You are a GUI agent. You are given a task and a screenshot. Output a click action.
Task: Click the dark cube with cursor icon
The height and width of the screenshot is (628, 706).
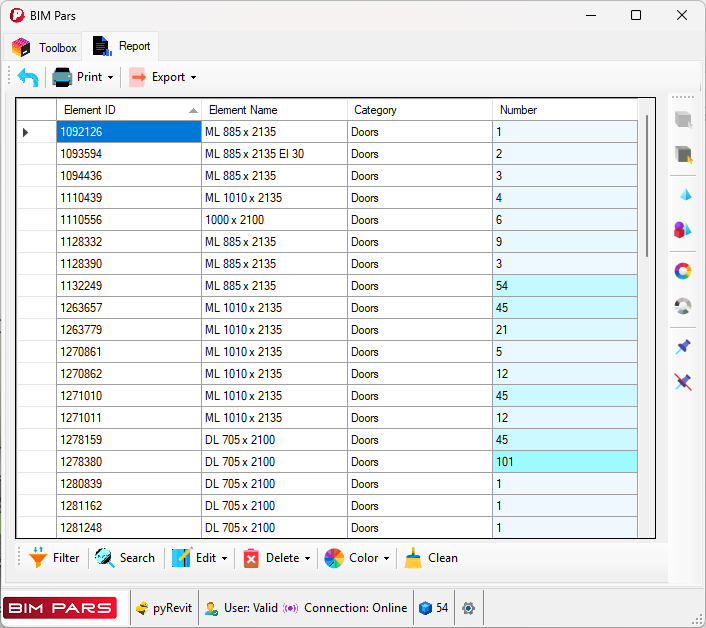pyautogui.click(x=683, y=154)
